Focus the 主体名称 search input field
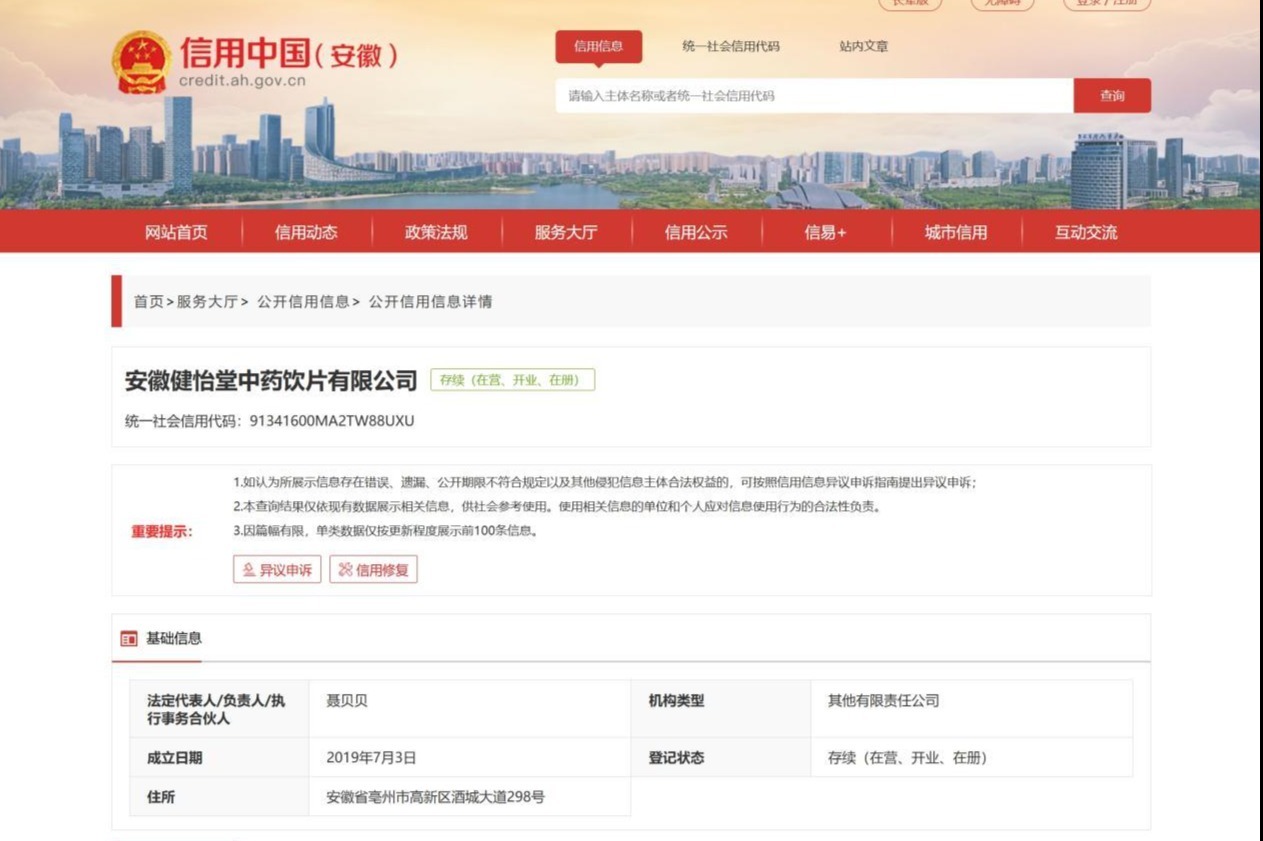 tap(814, 96)
